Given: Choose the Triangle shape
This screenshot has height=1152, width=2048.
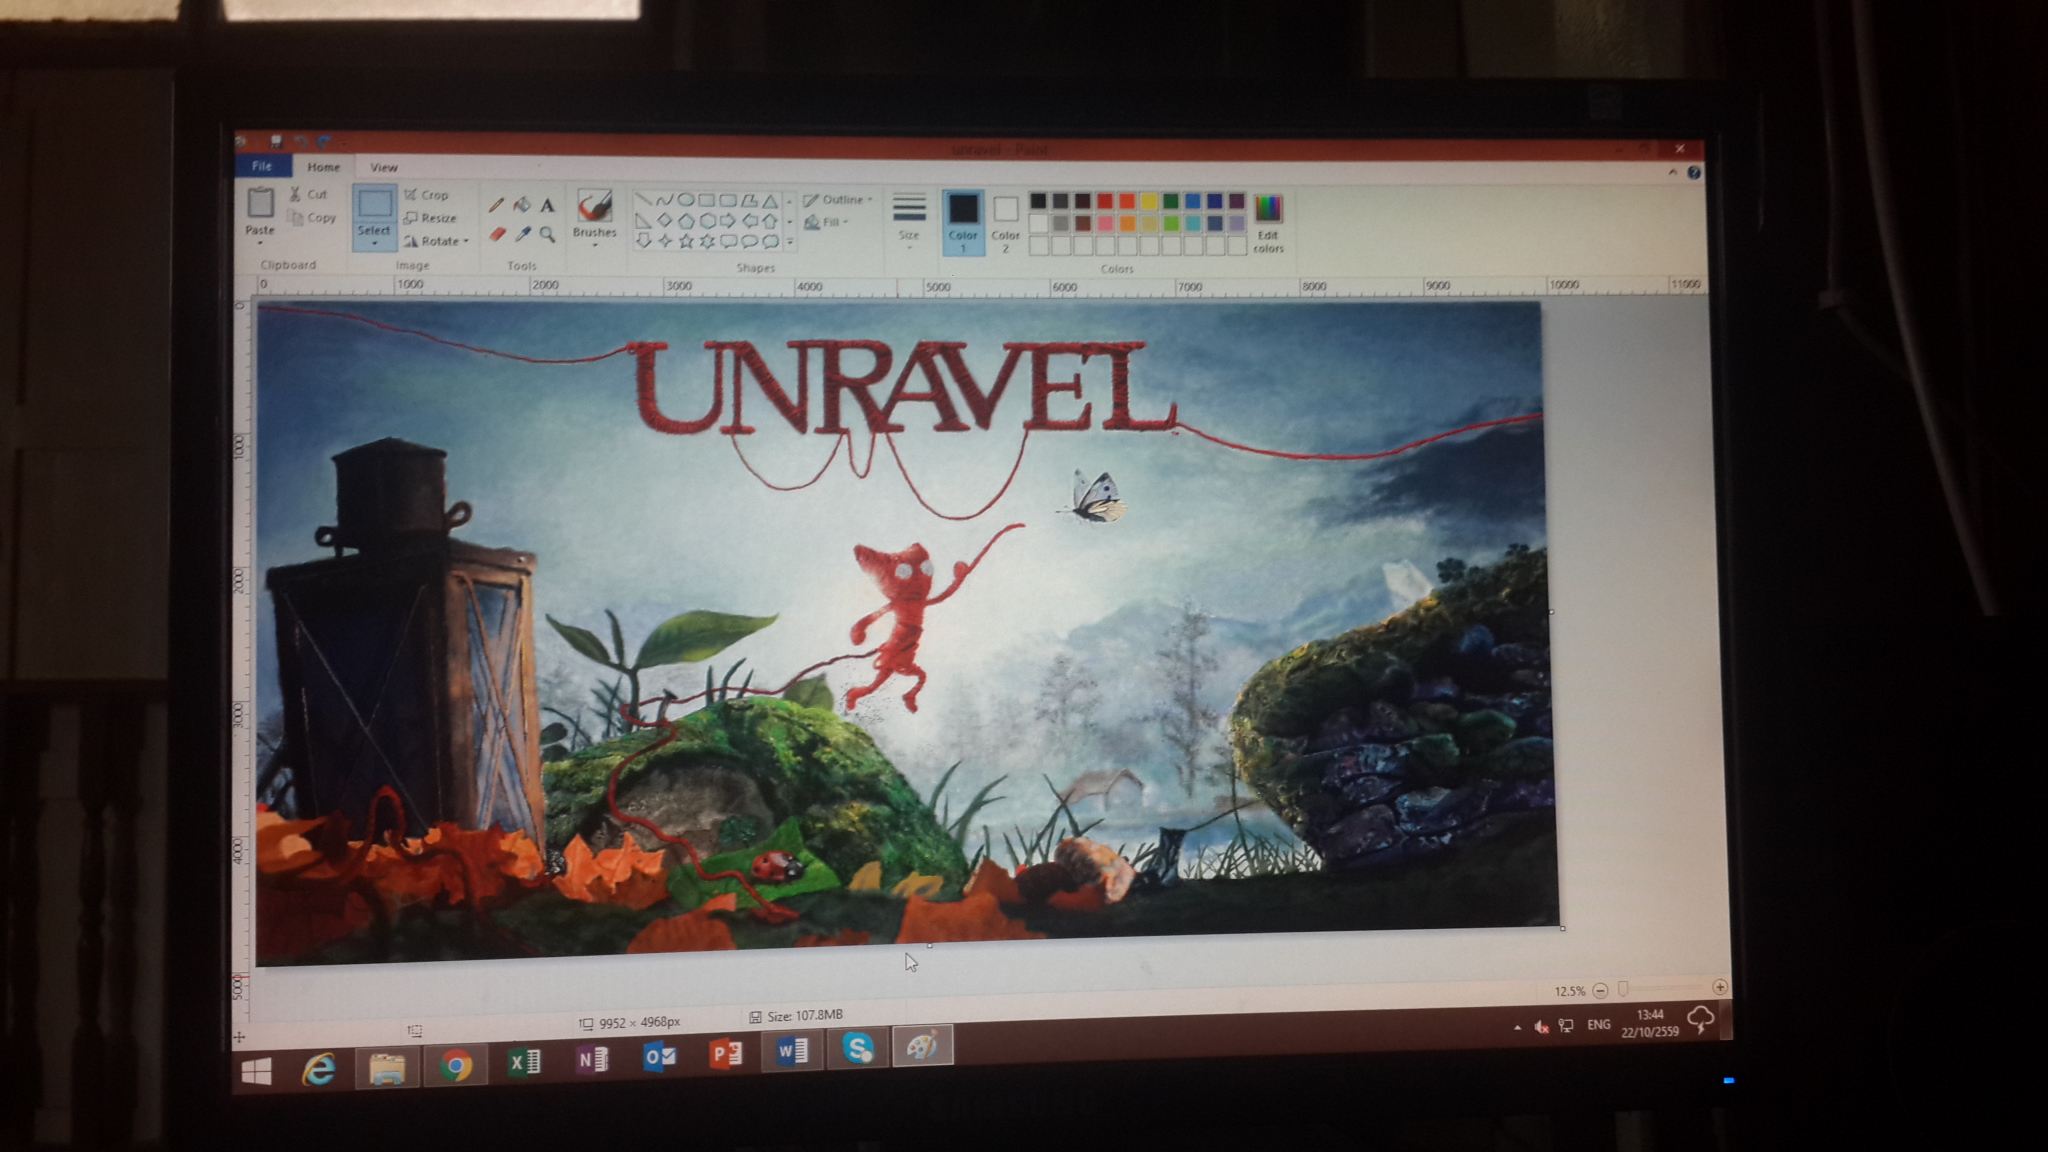Looking at the screenshot, I should pyautogui.click(x=769, y=200).
